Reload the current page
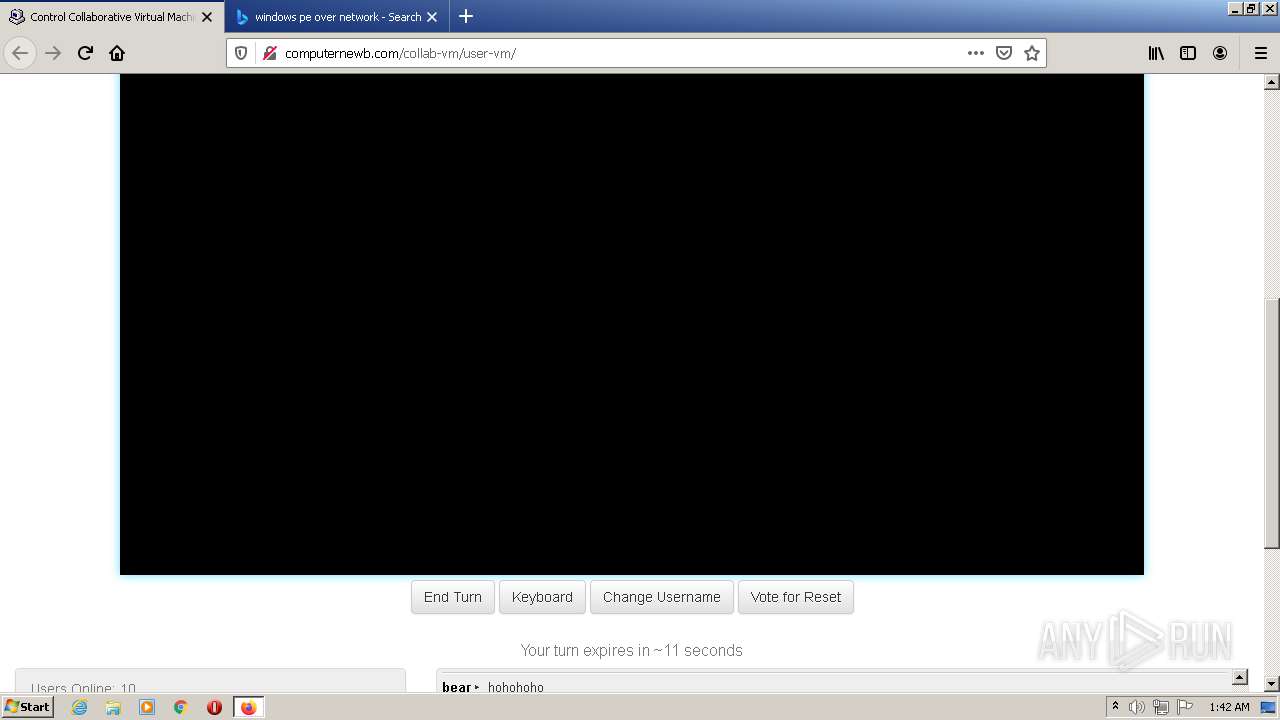The image size is (1280, 720). [x=85, y=53]
